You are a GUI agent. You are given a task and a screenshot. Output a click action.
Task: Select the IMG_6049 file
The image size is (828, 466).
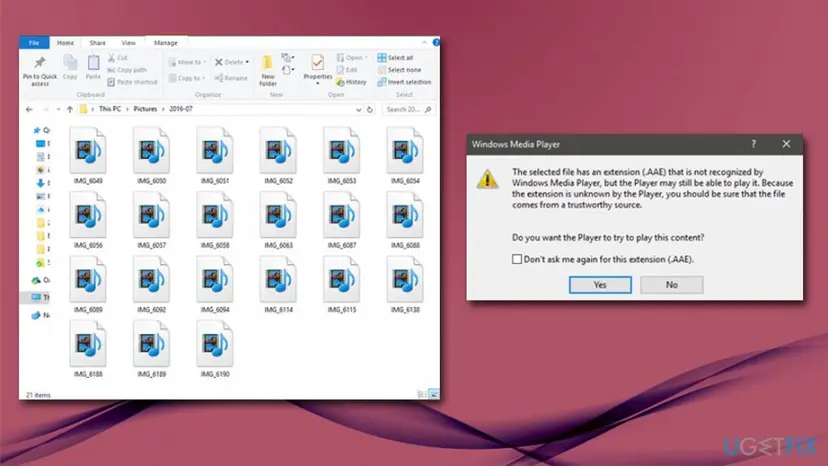point(88,155)
